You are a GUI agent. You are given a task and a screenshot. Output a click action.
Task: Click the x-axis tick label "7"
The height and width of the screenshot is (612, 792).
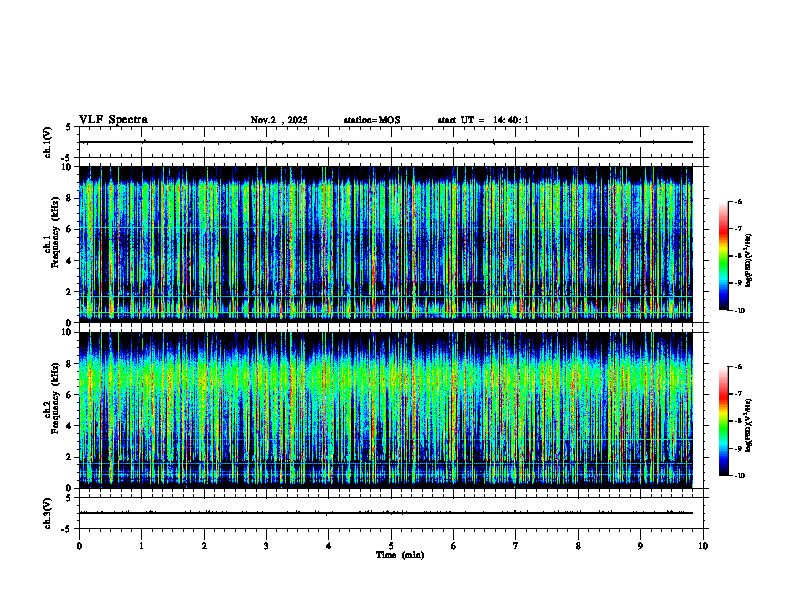coord(516,546)
